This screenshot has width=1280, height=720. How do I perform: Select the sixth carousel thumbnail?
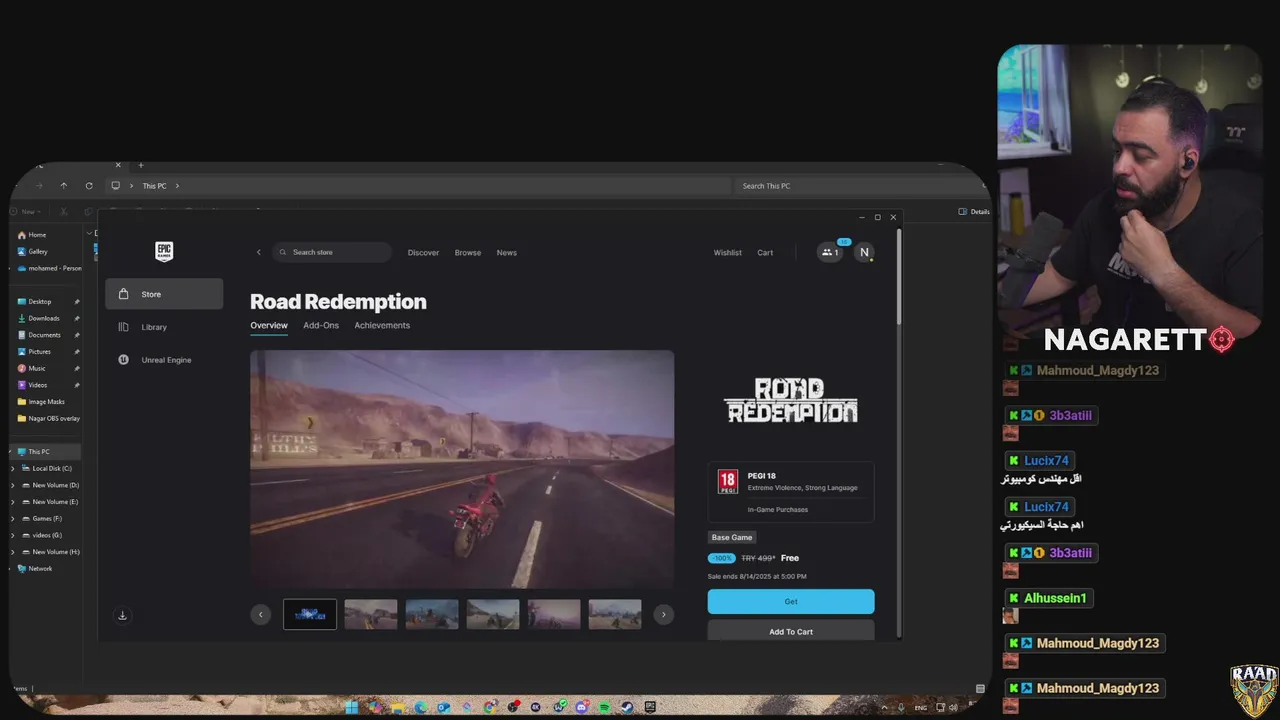click(615, 614)
